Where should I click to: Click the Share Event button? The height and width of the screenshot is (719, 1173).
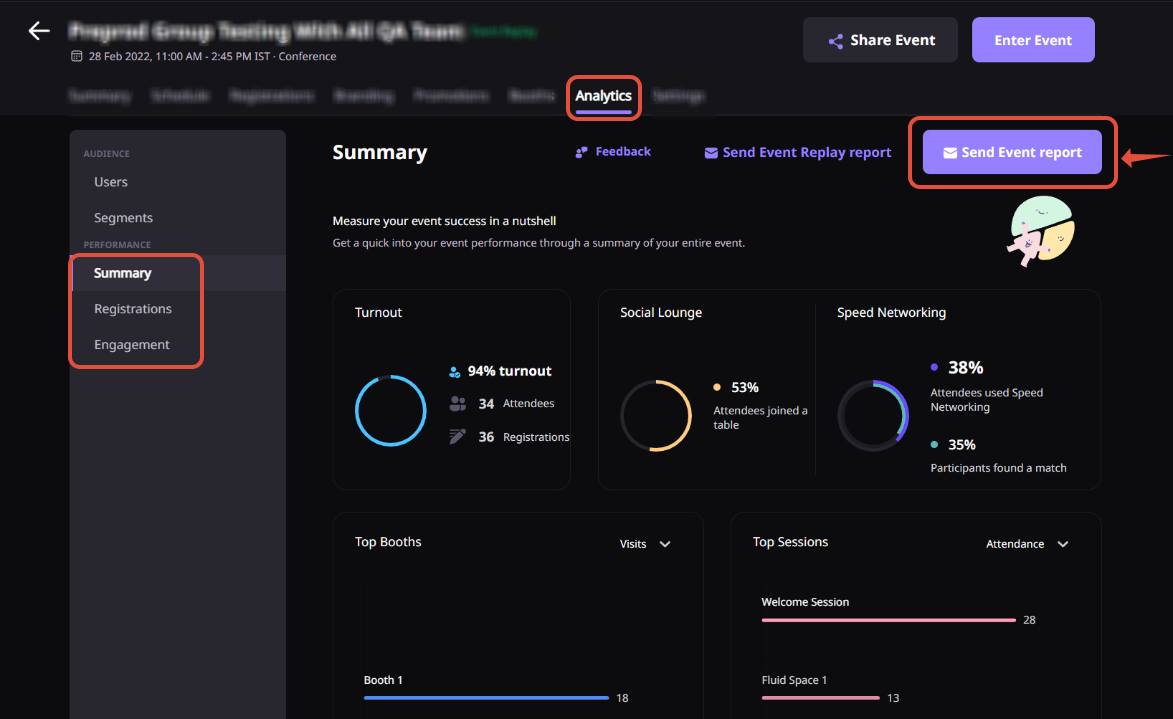(x=880, y=39)
